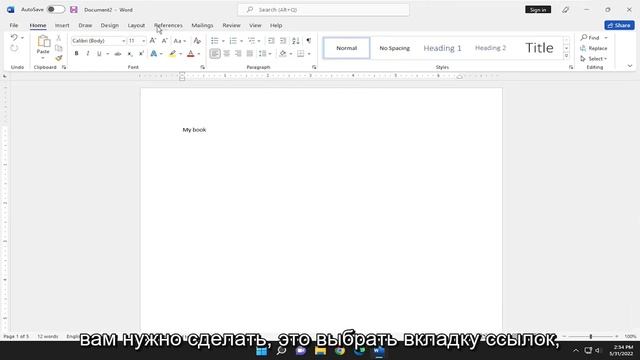
Task: Toggle Strikethrough formatting
Action: (118, 53)
